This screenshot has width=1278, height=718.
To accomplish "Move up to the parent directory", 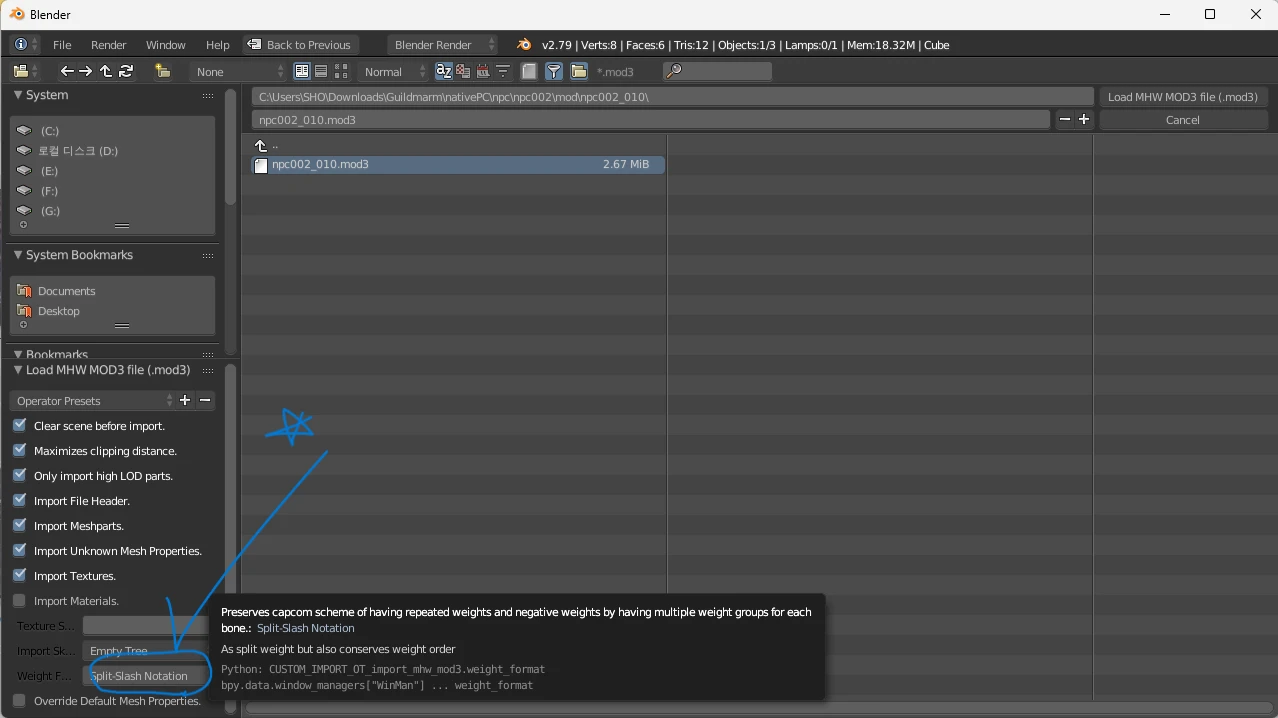I will [x=105, y=71].
